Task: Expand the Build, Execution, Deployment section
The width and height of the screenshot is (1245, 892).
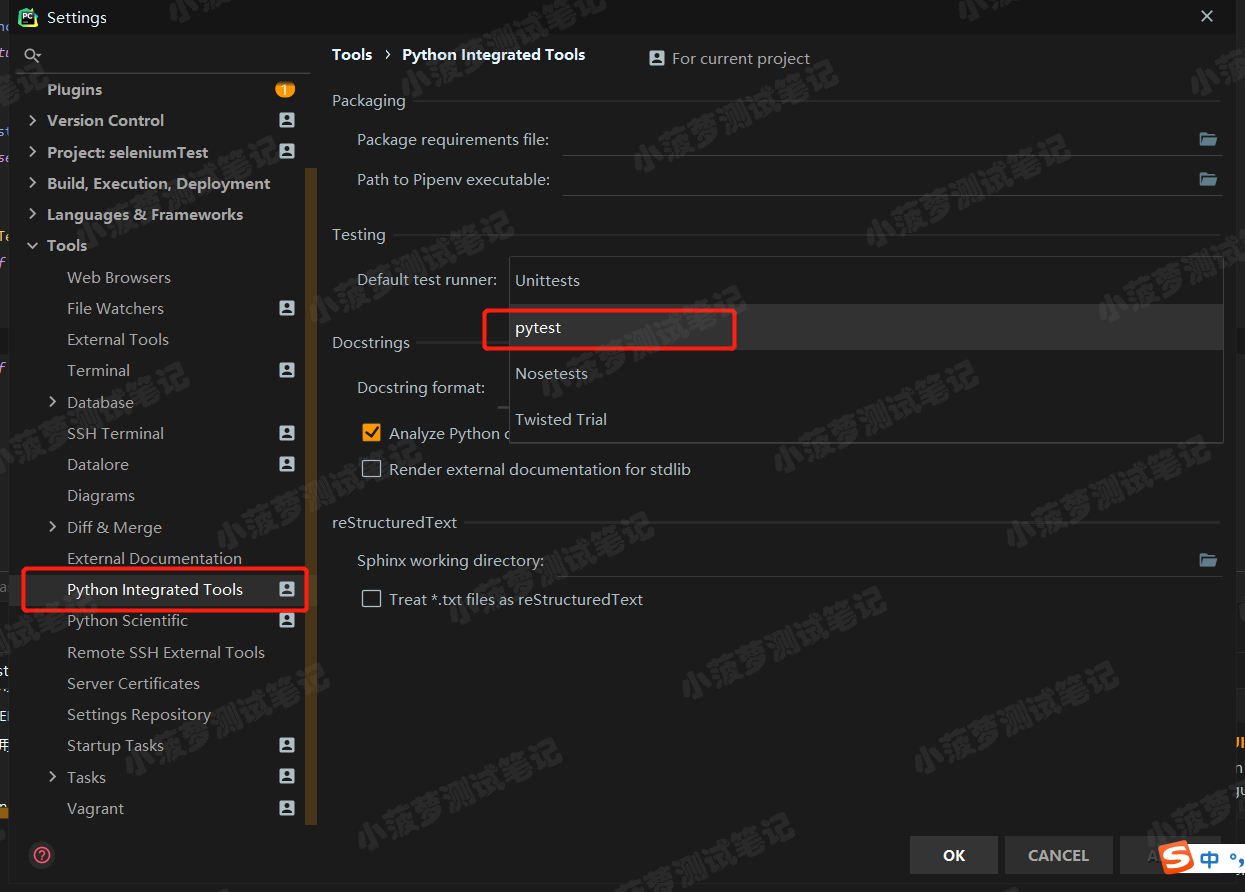Action: pos(33,183)
